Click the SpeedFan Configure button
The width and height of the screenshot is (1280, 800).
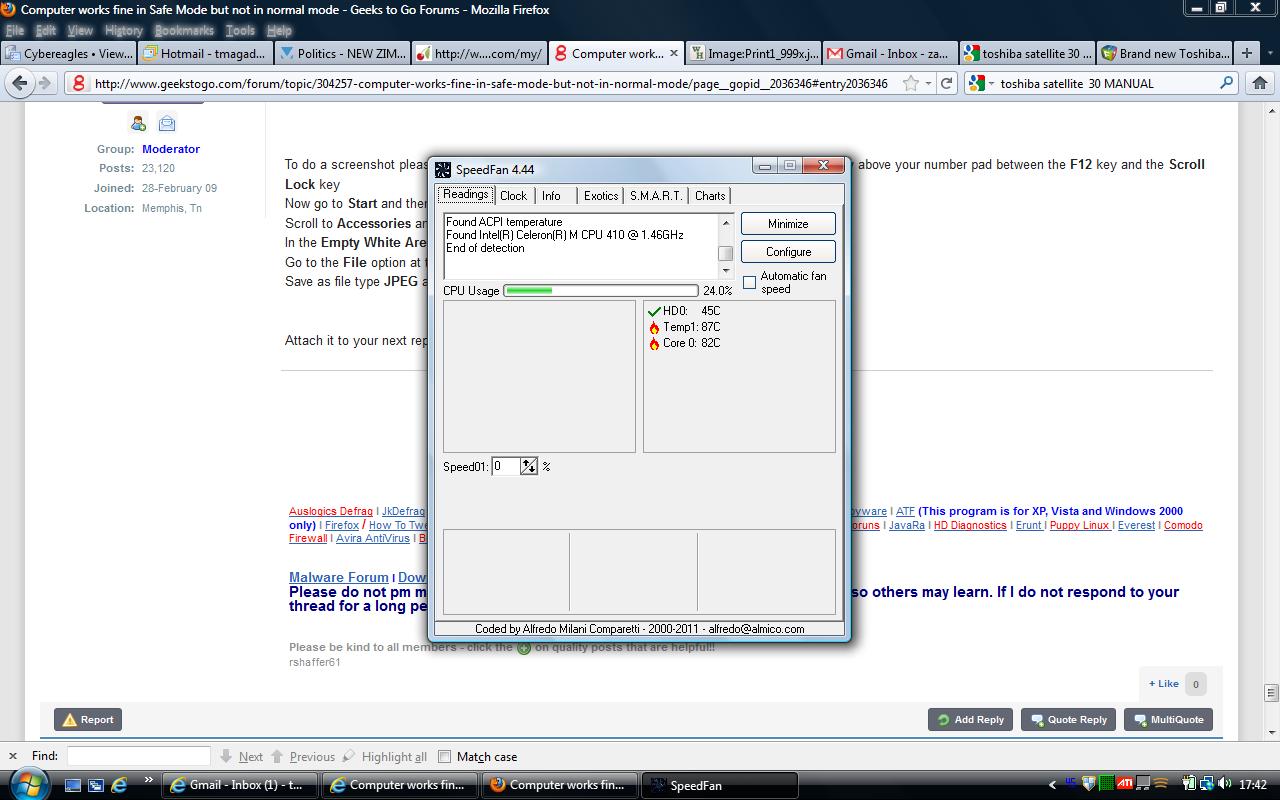click(x=788, y=252)
